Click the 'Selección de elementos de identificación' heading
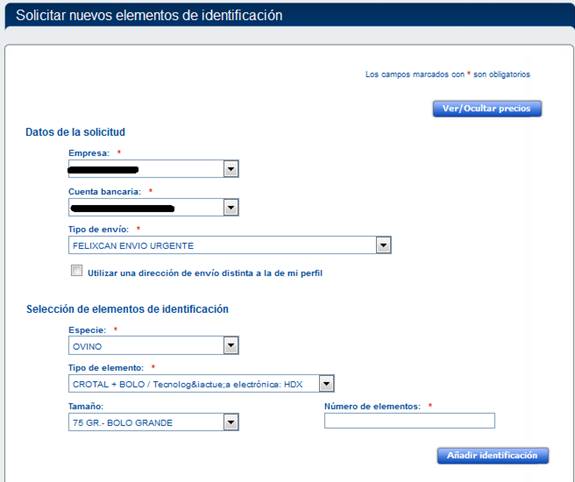This screenshot has width=575, height=482. pos(127,309)
